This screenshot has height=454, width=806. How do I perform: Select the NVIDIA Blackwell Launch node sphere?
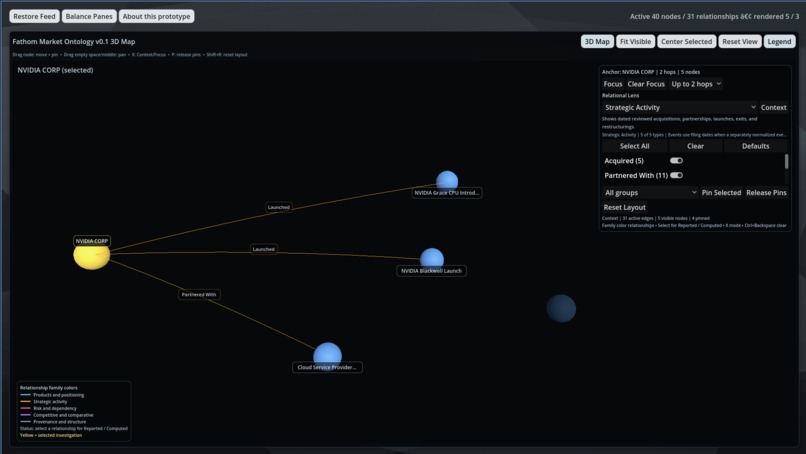point(432,257)
